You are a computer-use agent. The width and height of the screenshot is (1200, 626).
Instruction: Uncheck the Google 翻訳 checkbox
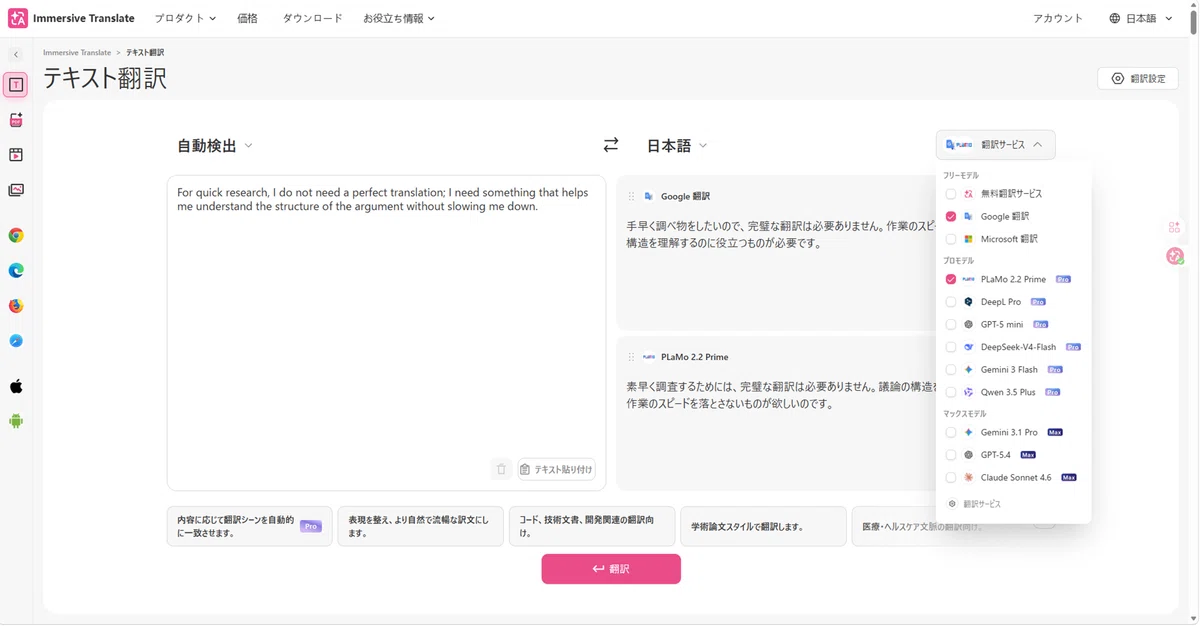[x=951, y=216]
